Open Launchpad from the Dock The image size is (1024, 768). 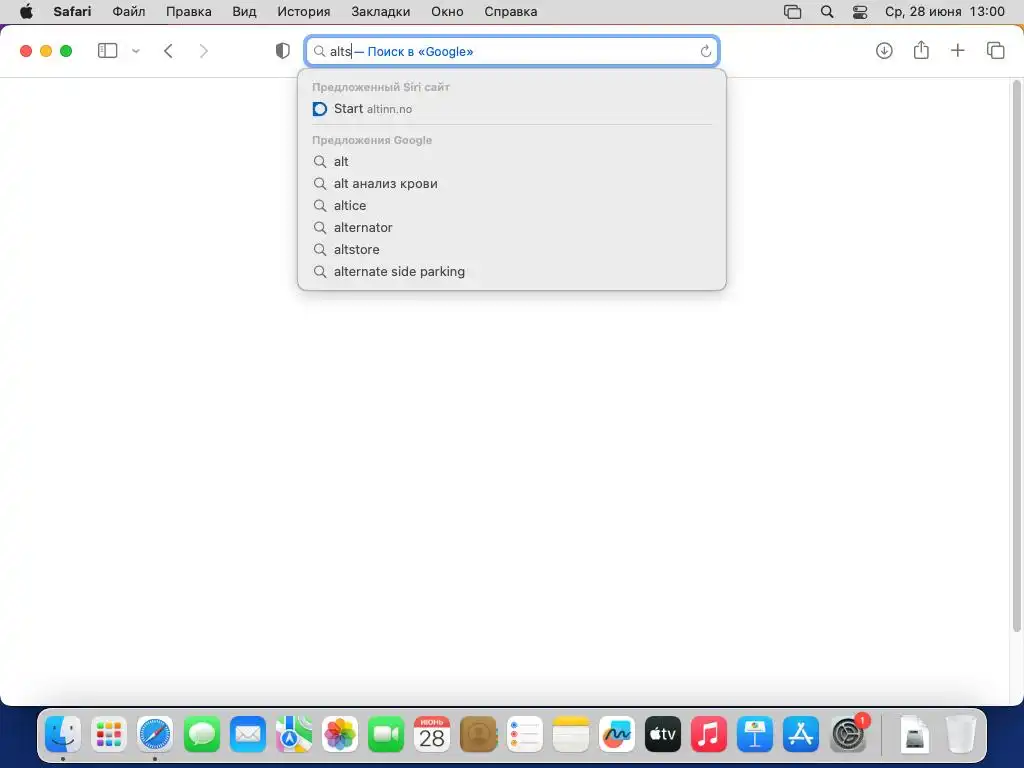(108, 734)
